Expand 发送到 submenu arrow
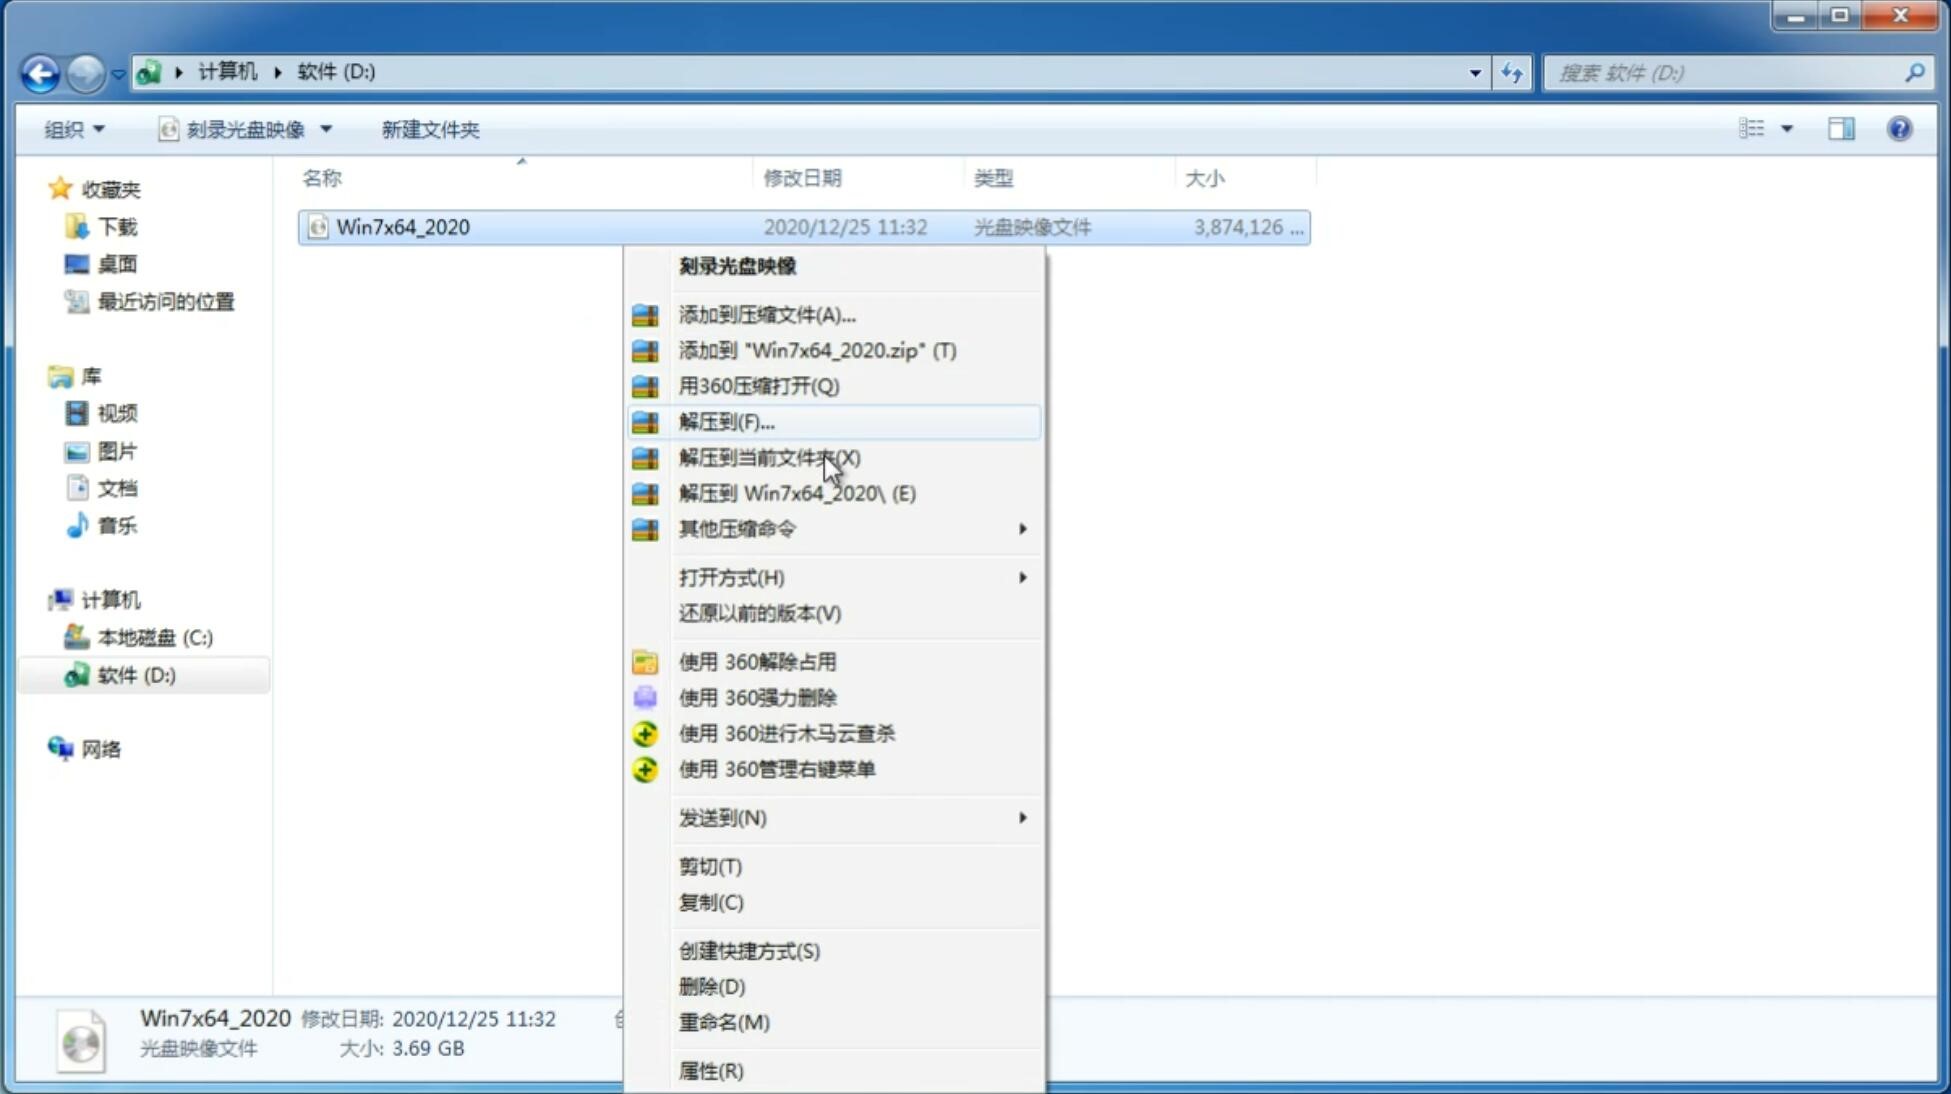Viewport: 1951px width, 1094px height. (x=1022, y=818)
